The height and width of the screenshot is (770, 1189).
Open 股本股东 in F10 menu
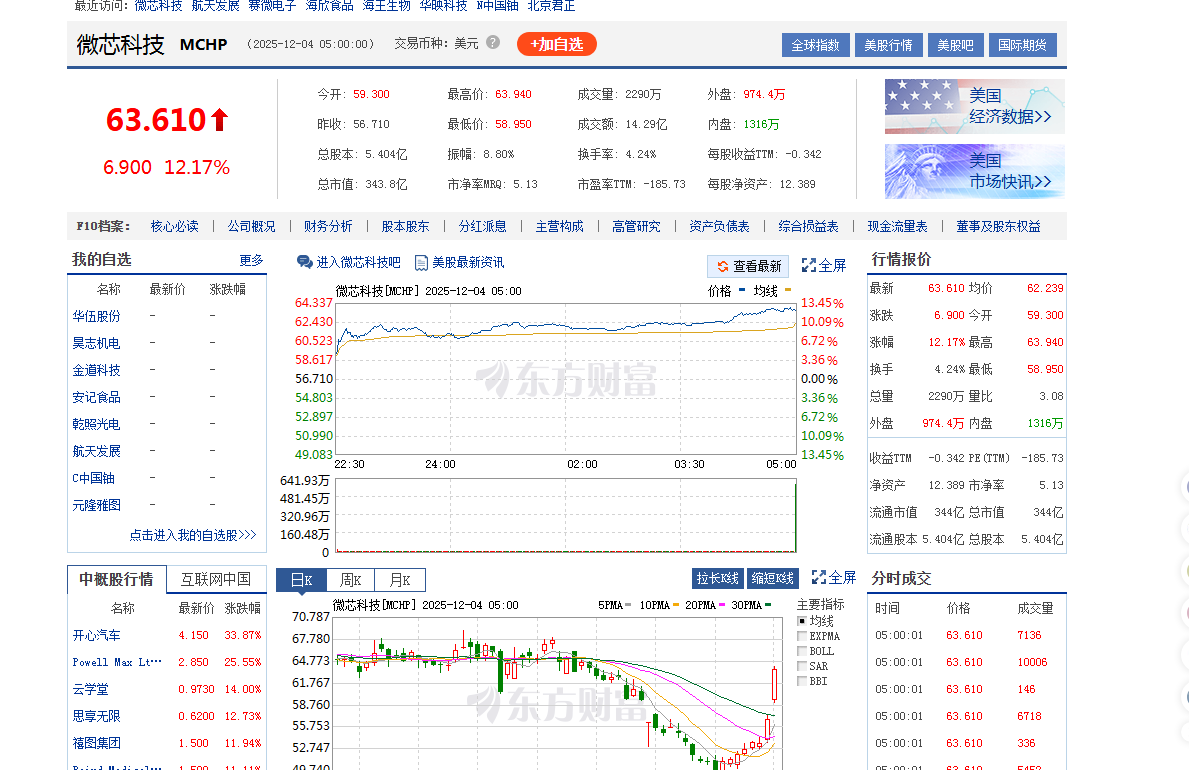[405, 226]
